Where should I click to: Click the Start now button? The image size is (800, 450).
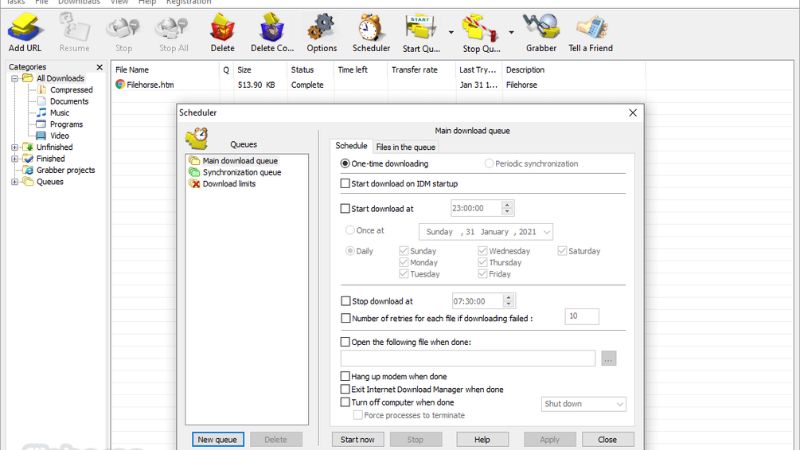coord(358,439)
